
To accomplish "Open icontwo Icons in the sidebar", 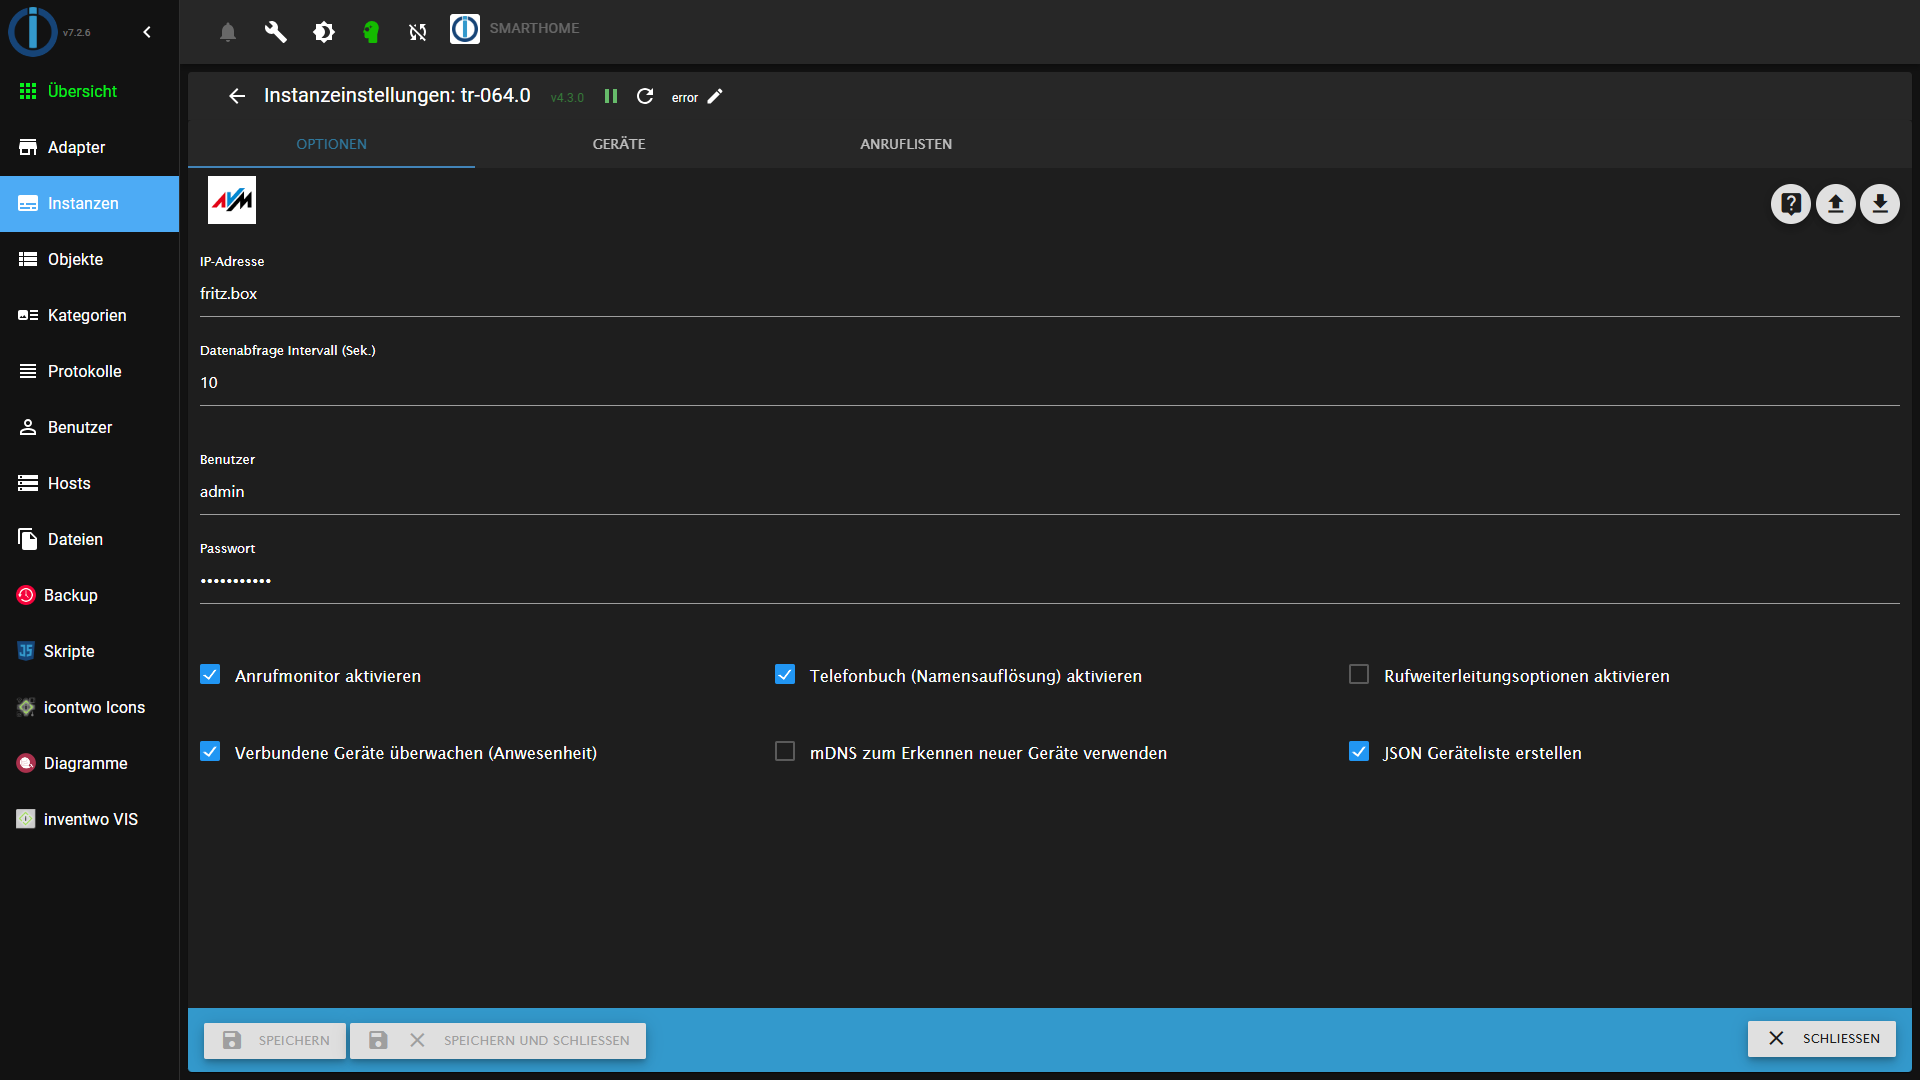I will click(89, 707).
